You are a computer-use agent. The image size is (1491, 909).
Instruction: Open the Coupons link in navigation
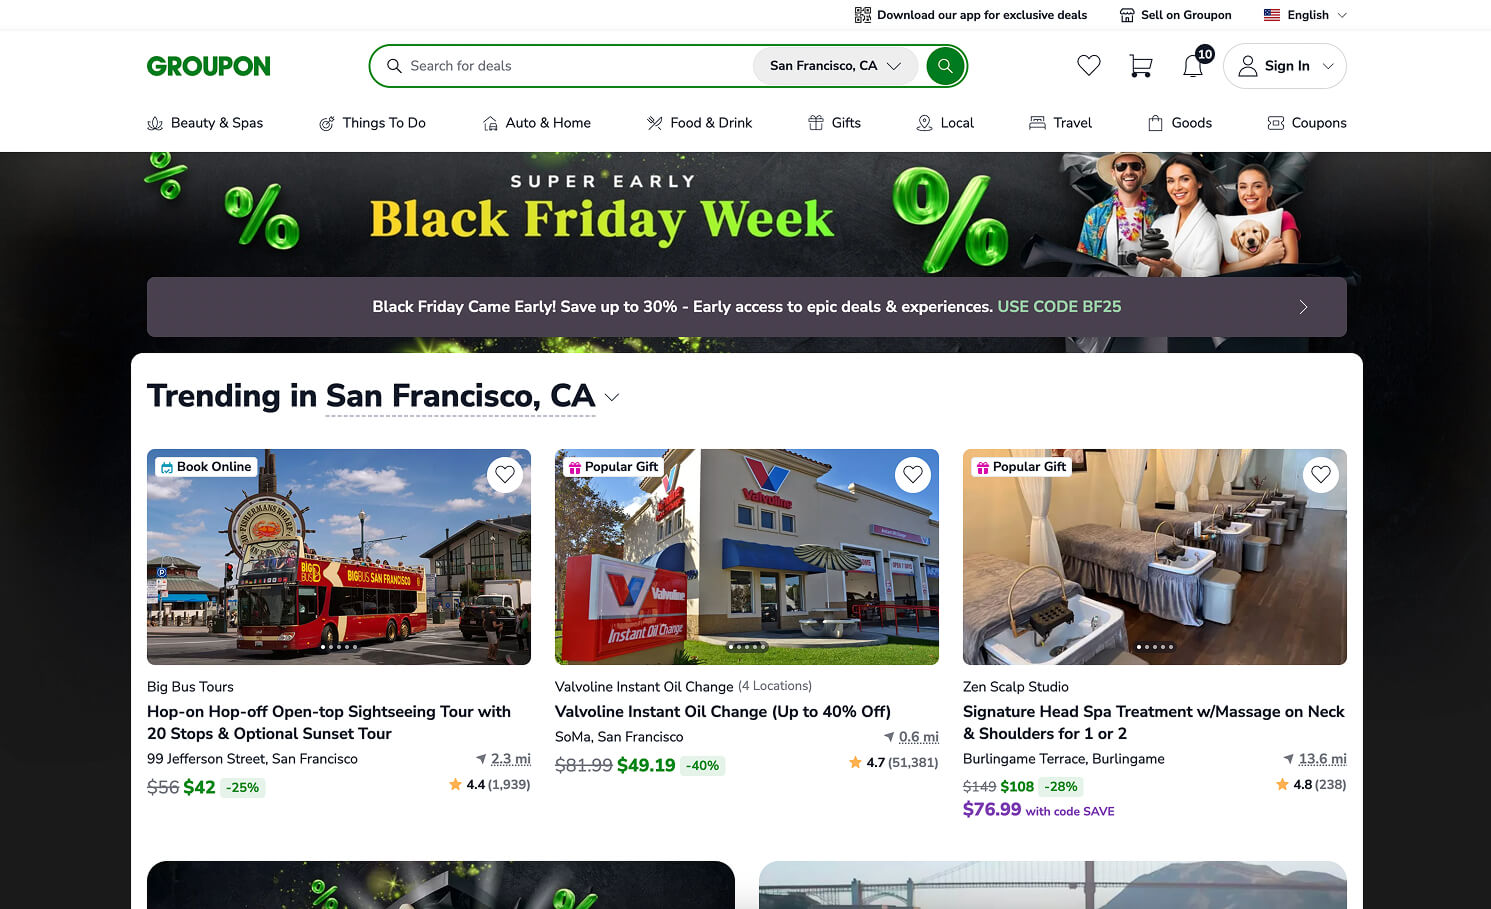point(1307,123)
